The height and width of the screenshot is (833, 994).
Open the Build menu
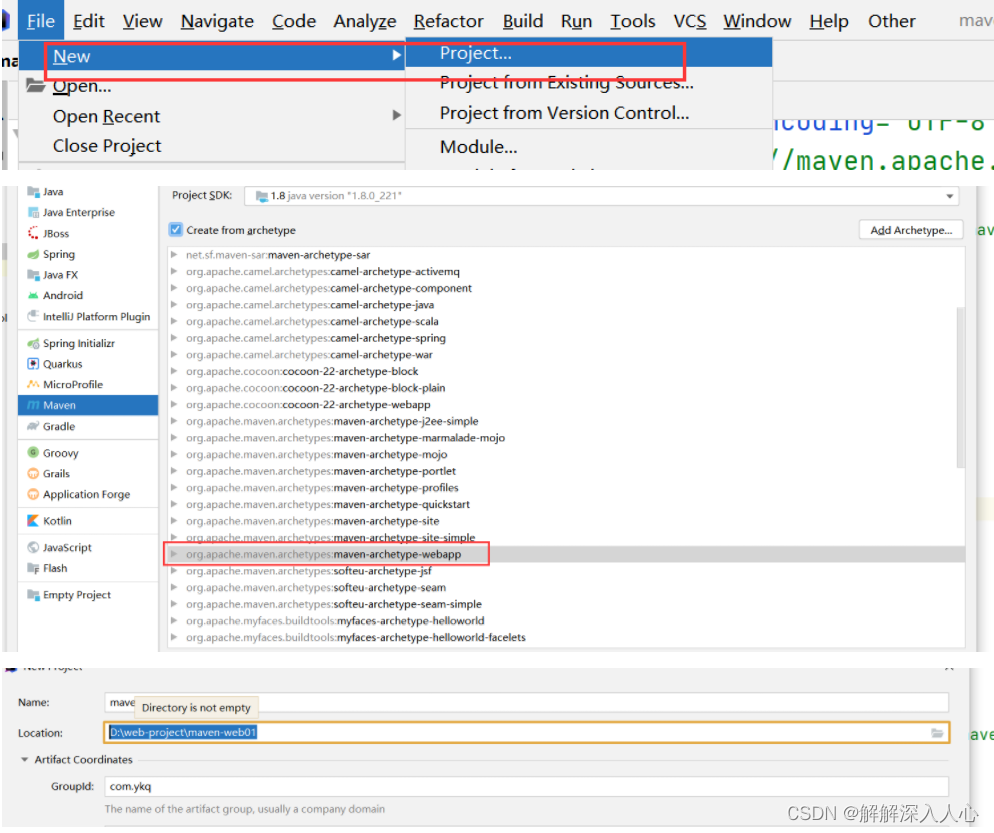pos(523,21)
